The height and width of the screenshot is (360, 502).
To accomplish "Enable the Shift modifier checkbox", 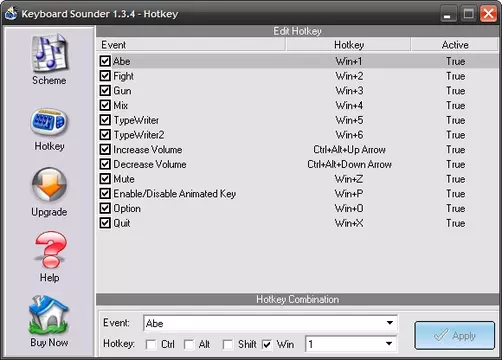I will pyautogui.click(x=228, y=344).
